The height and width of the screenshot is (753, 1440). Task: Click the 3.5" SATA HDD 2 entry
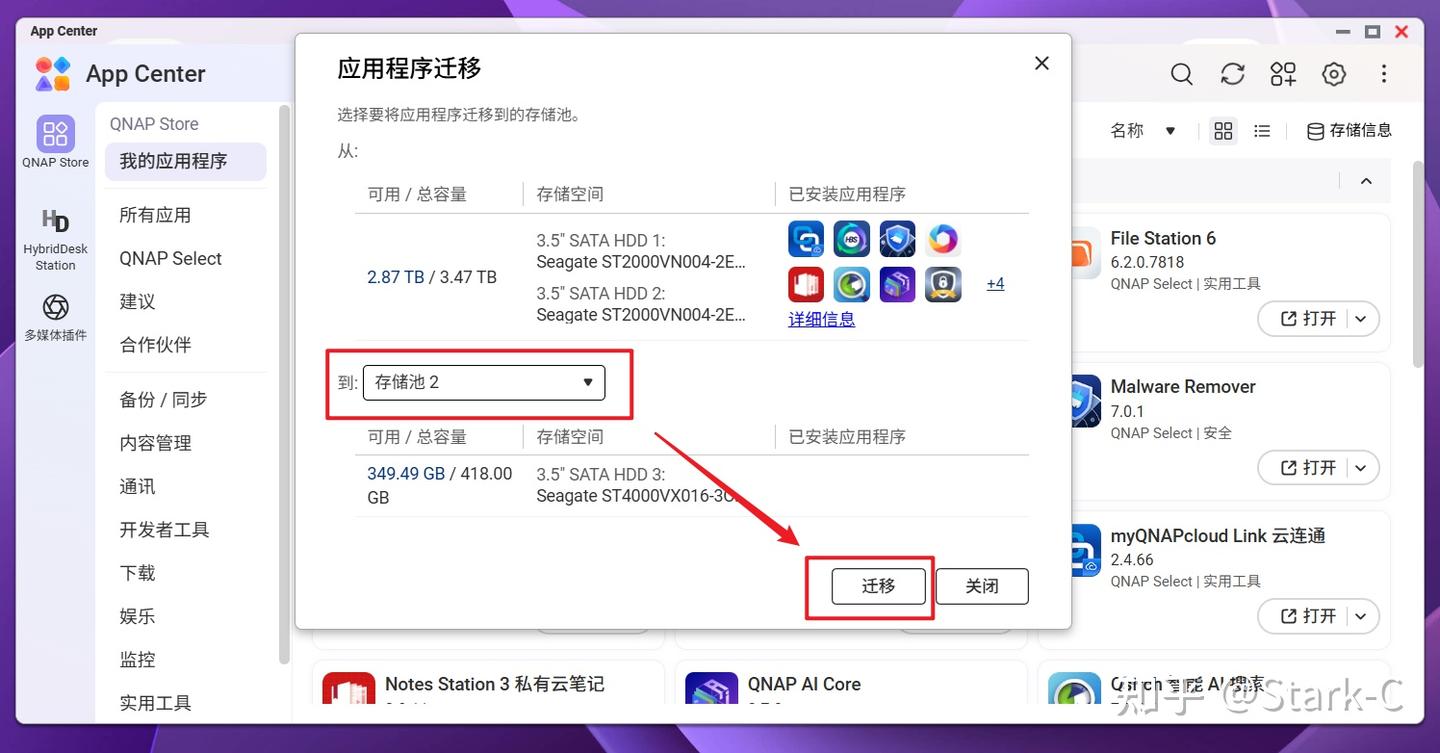point(641,304)
